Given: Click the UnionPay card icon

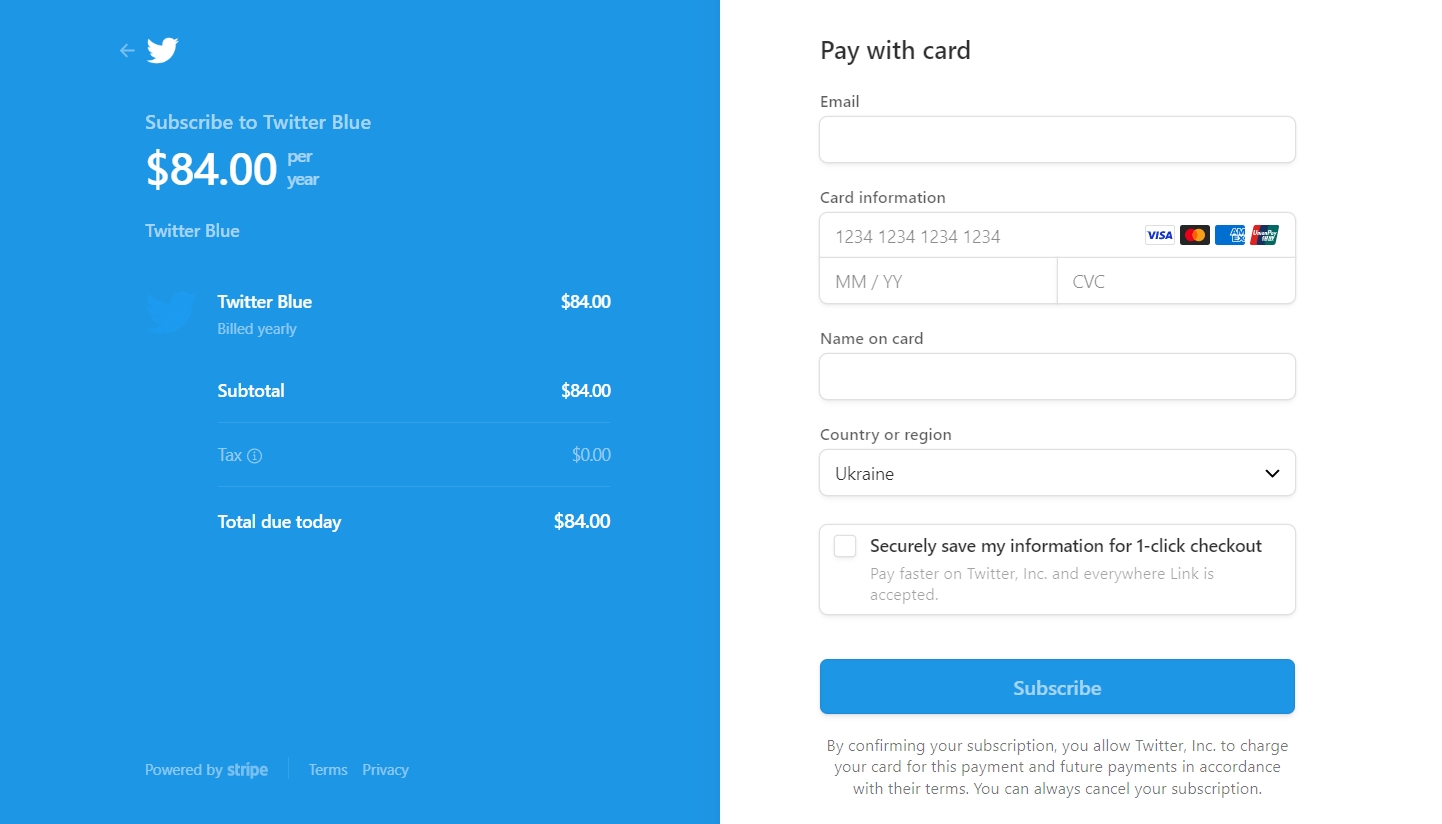Looking at the screenshot, I should click(1264, 236).
